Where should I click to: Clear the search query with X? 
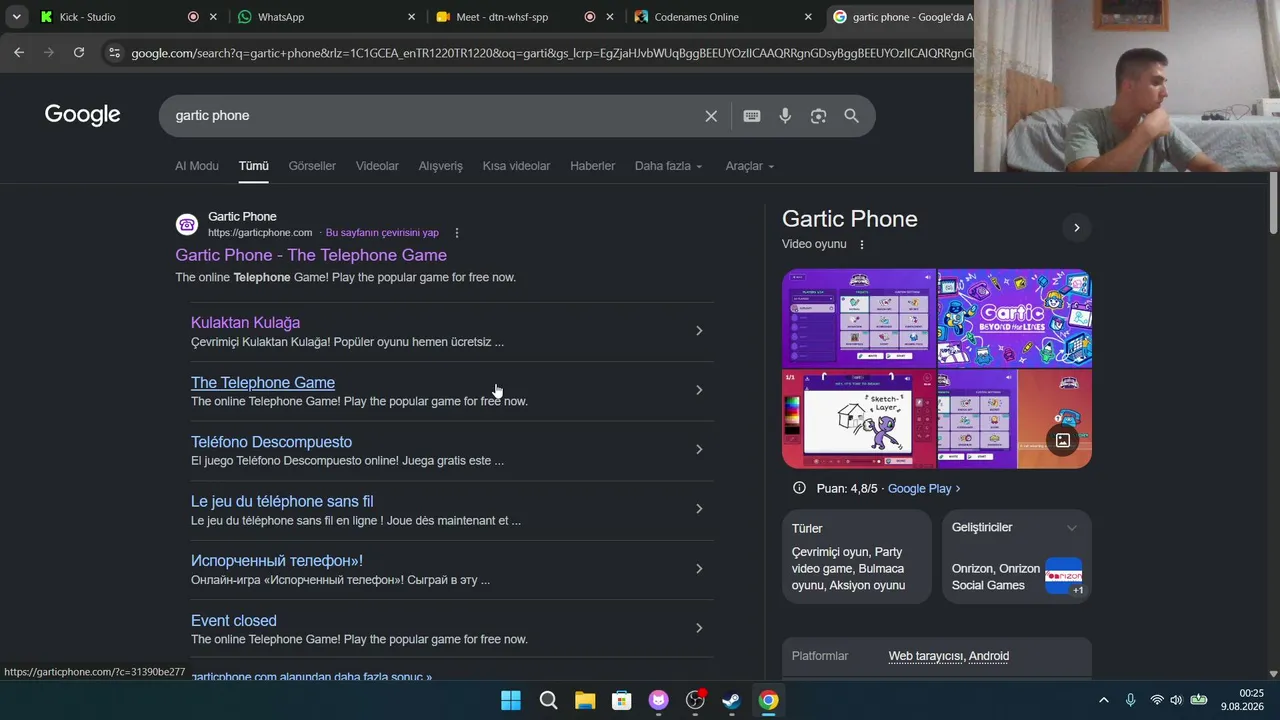[x=711, y=116]
